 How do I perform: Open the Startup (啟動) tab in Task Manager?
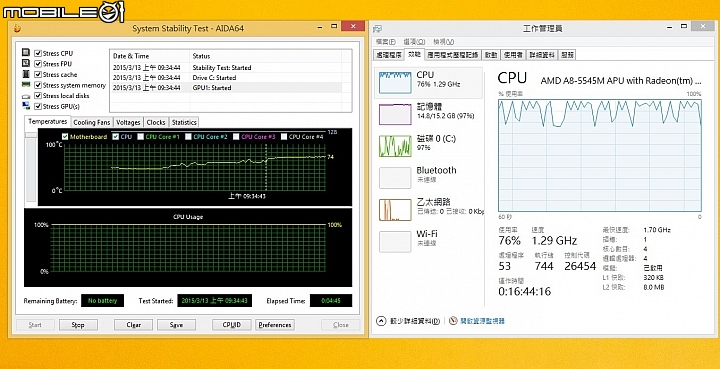coord(490,55)
